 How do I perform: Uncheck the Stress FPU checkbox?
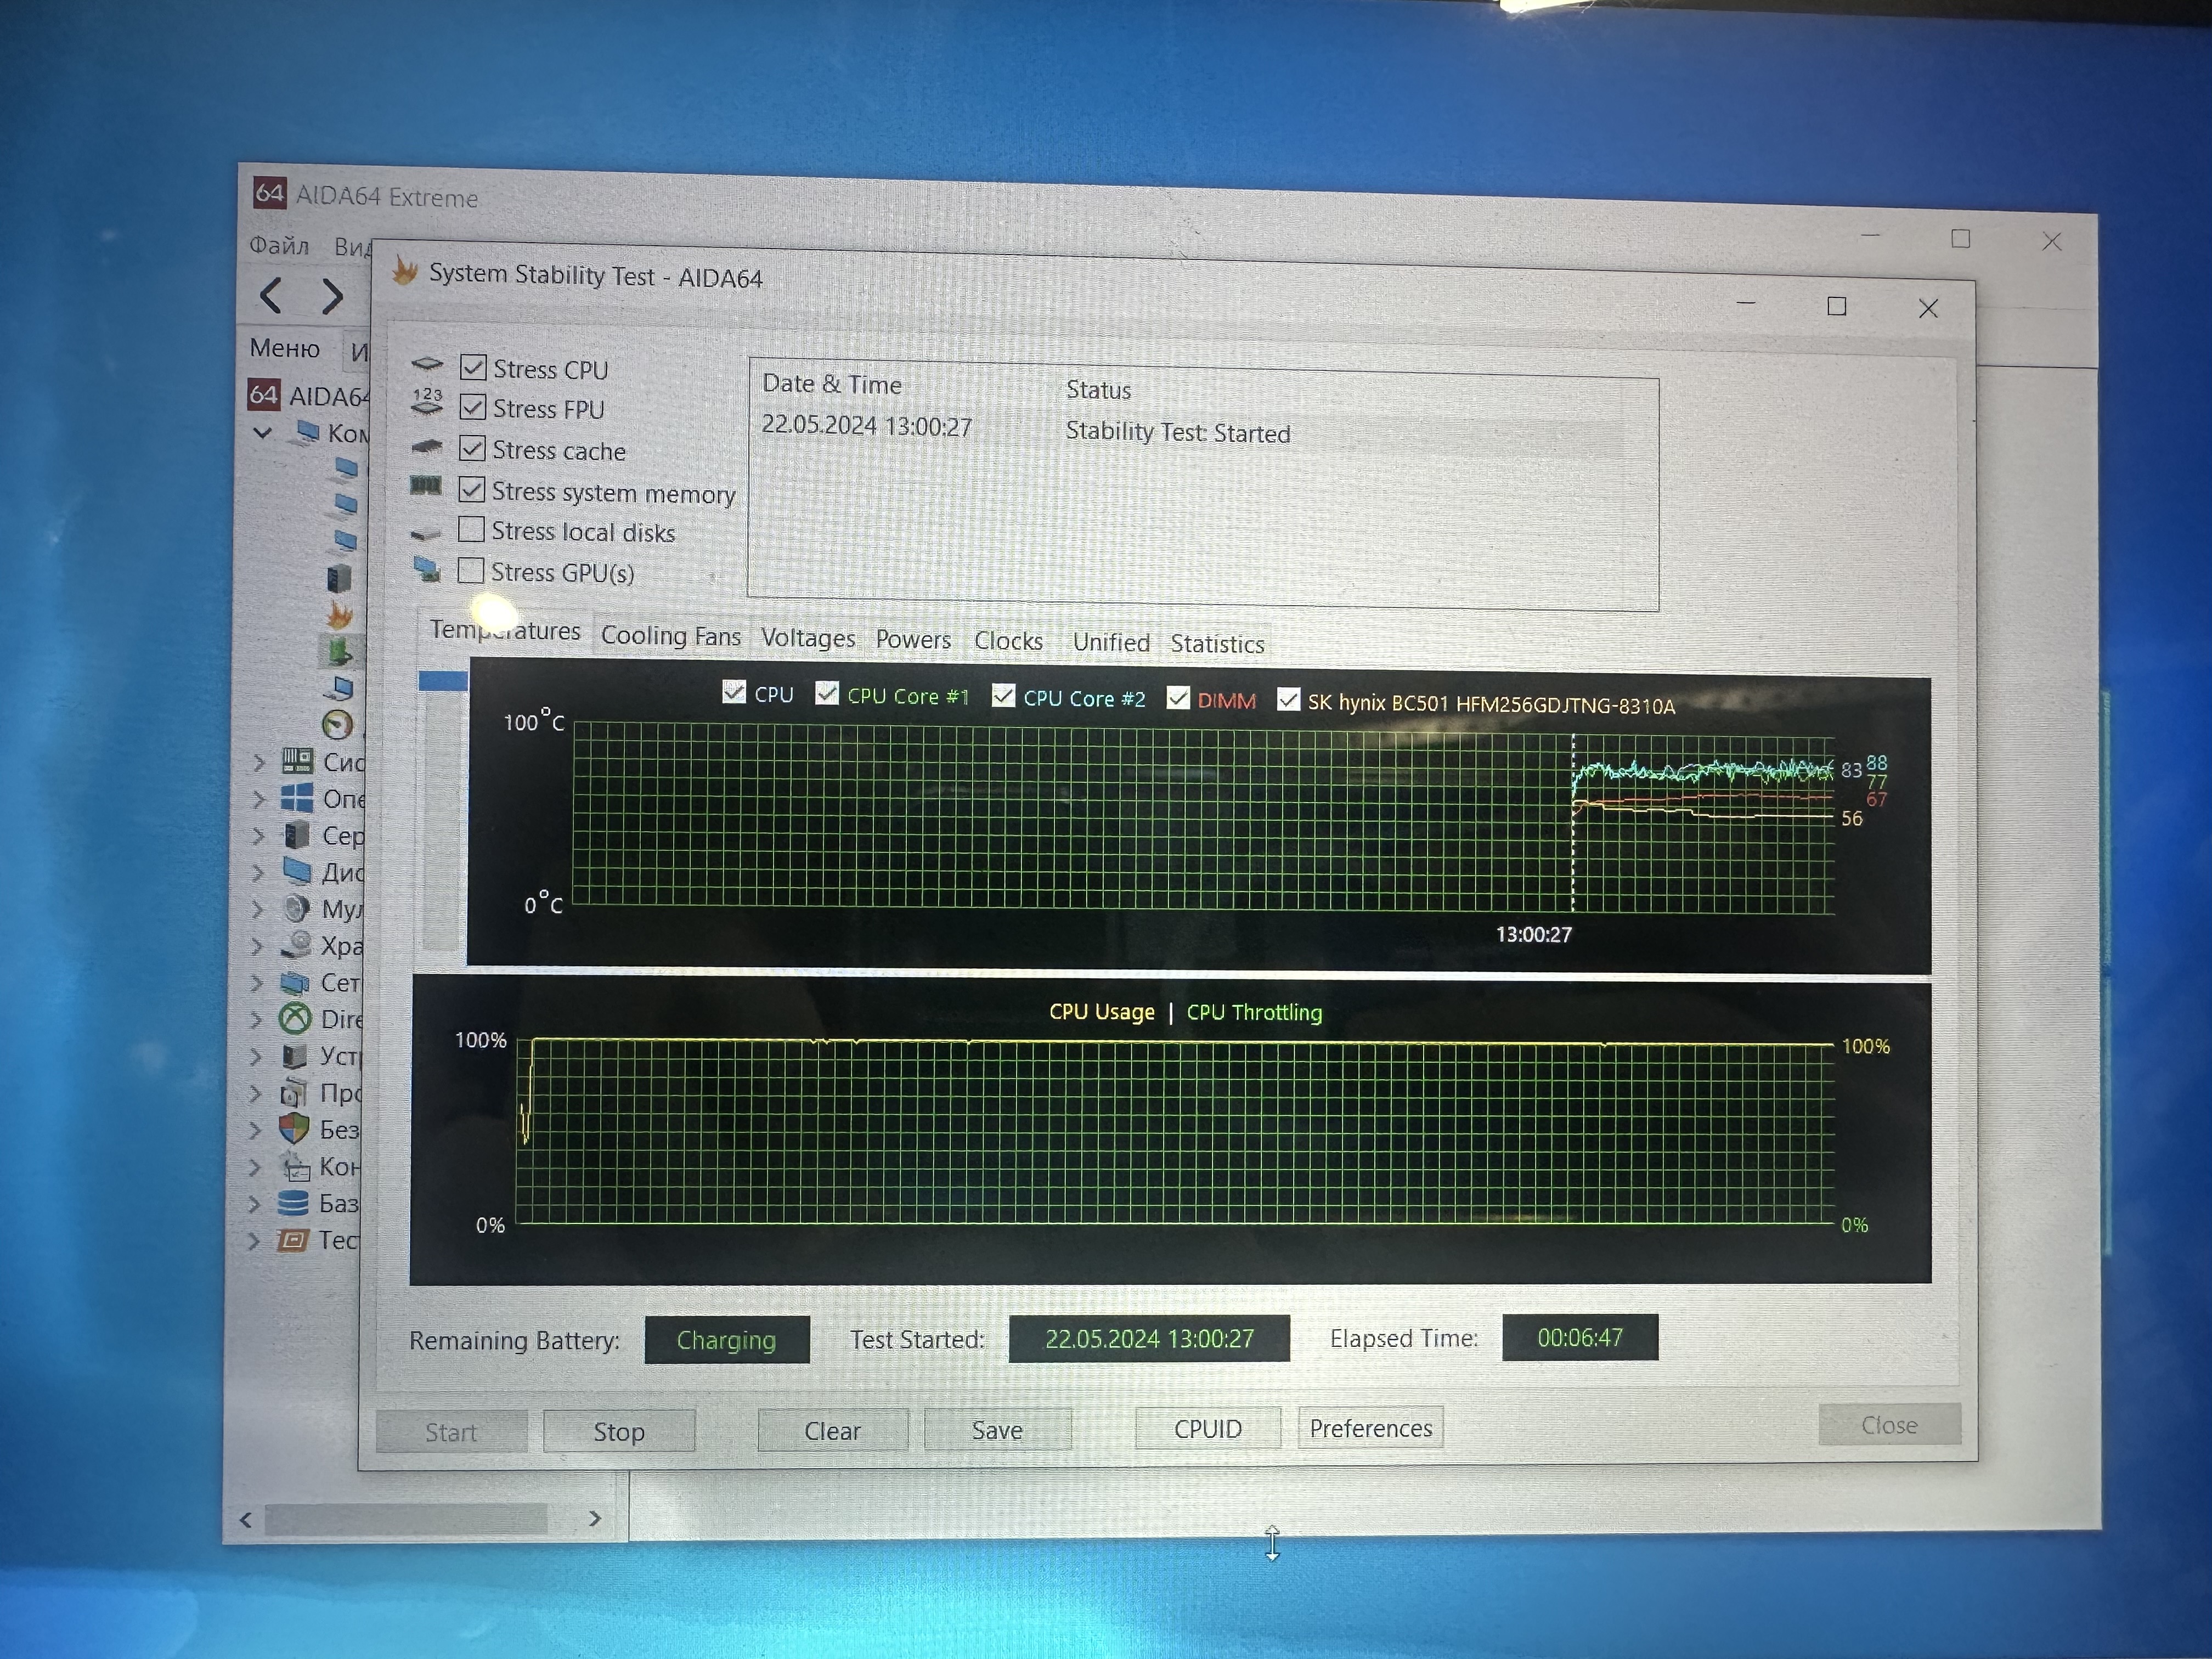(473, 407)
